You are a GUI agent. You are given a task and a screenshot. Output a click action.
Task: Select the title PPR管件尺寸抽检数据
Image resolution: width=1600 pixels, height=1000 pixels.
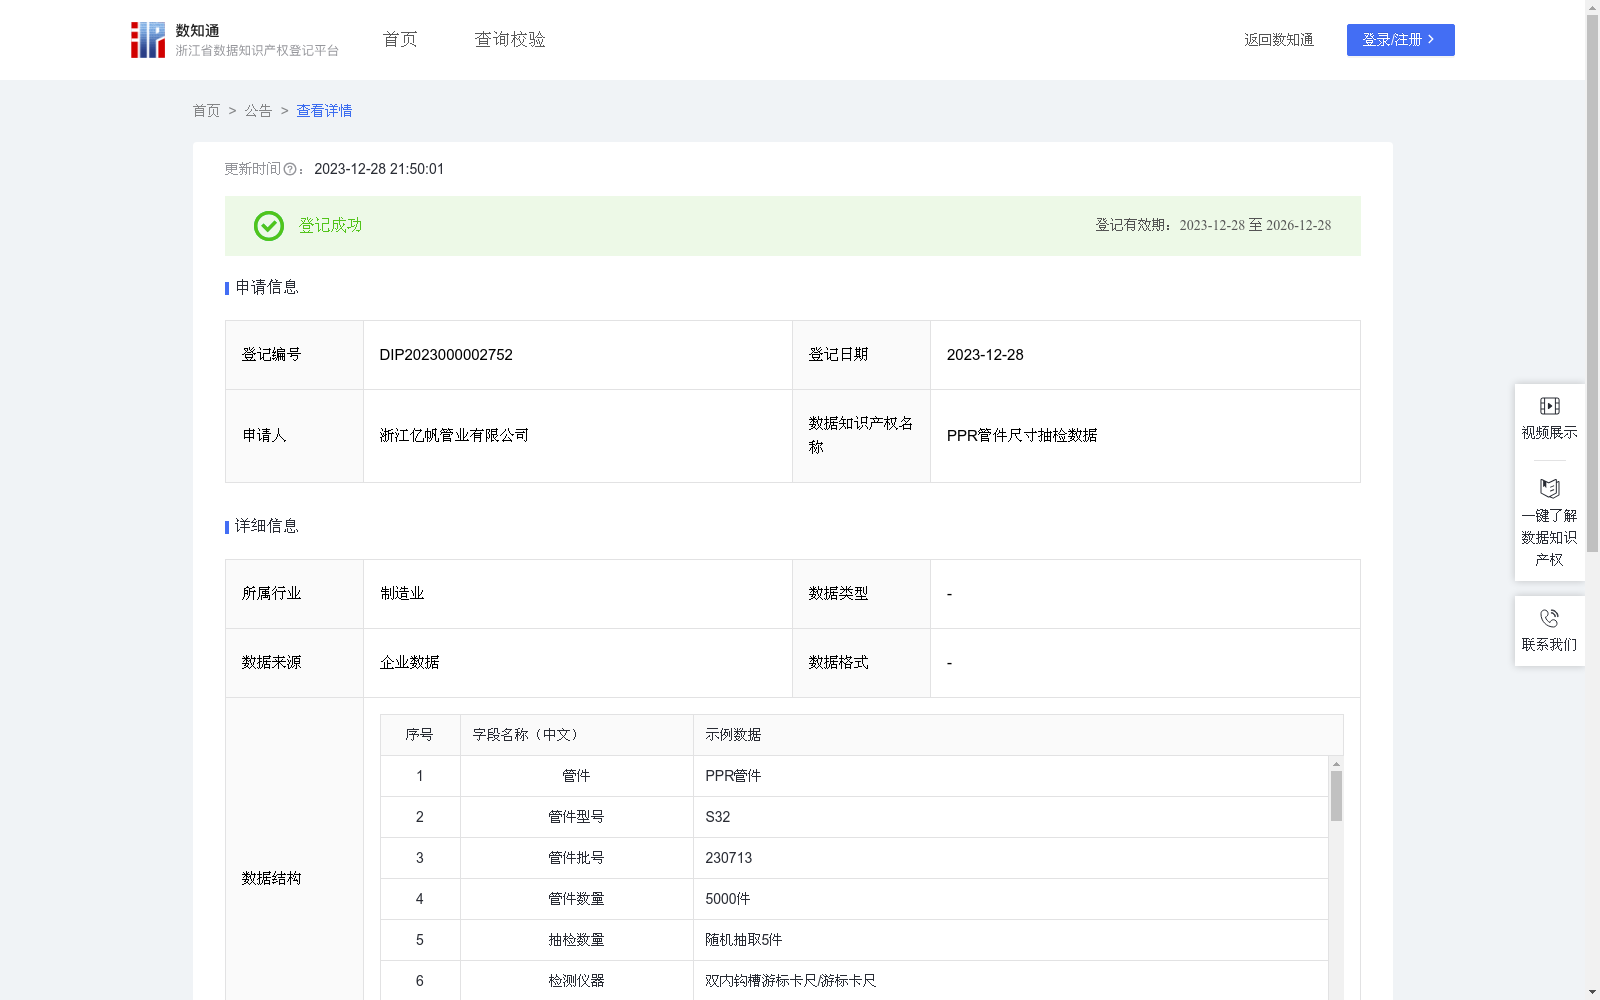pos(1022,436)
